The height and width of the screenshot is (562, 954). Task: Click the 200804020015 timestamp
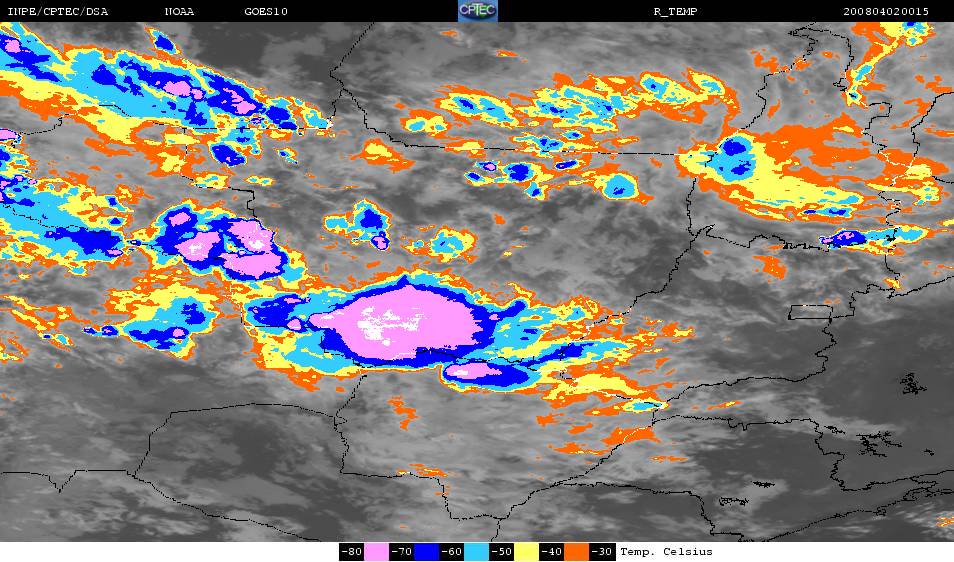[886, 12]
